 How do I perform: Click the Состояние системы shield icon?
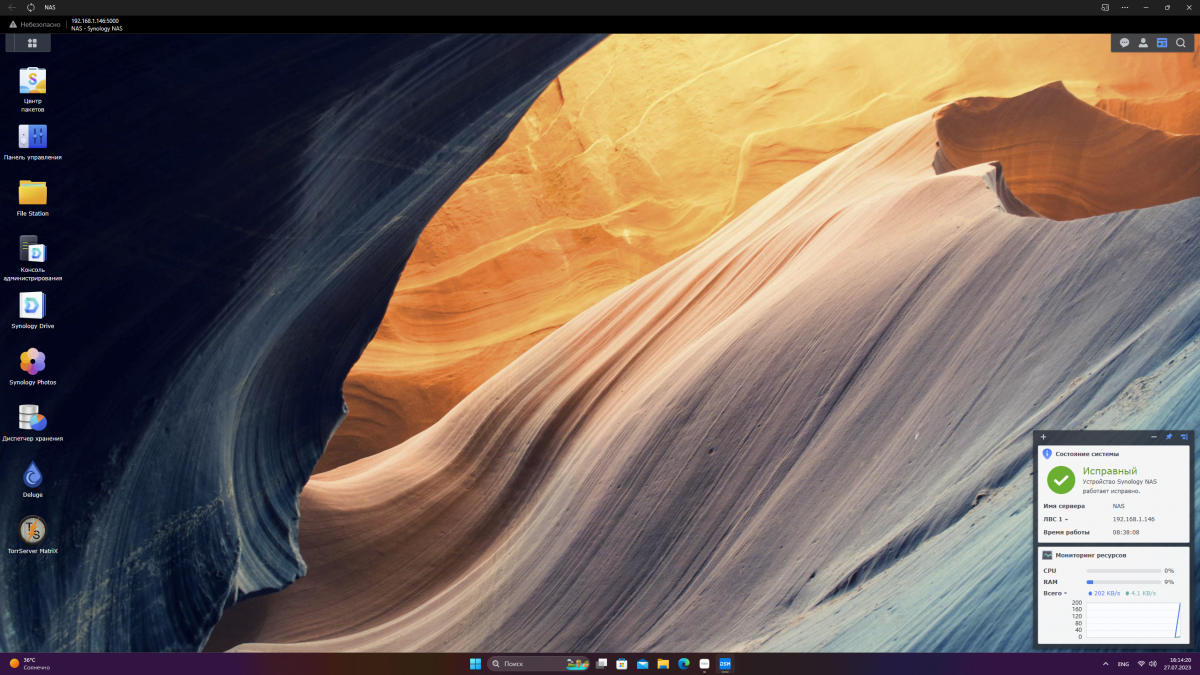coord(1047,454)
